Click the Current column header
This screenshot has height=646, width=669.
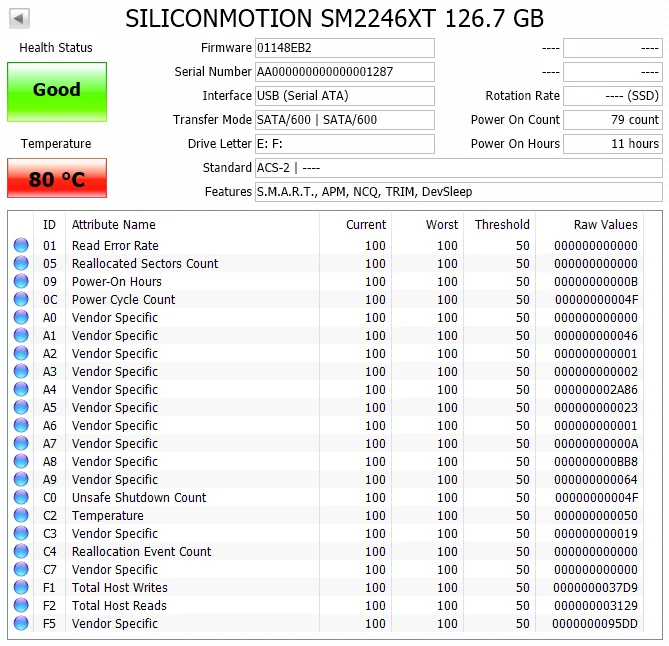(x=366, y=224)
